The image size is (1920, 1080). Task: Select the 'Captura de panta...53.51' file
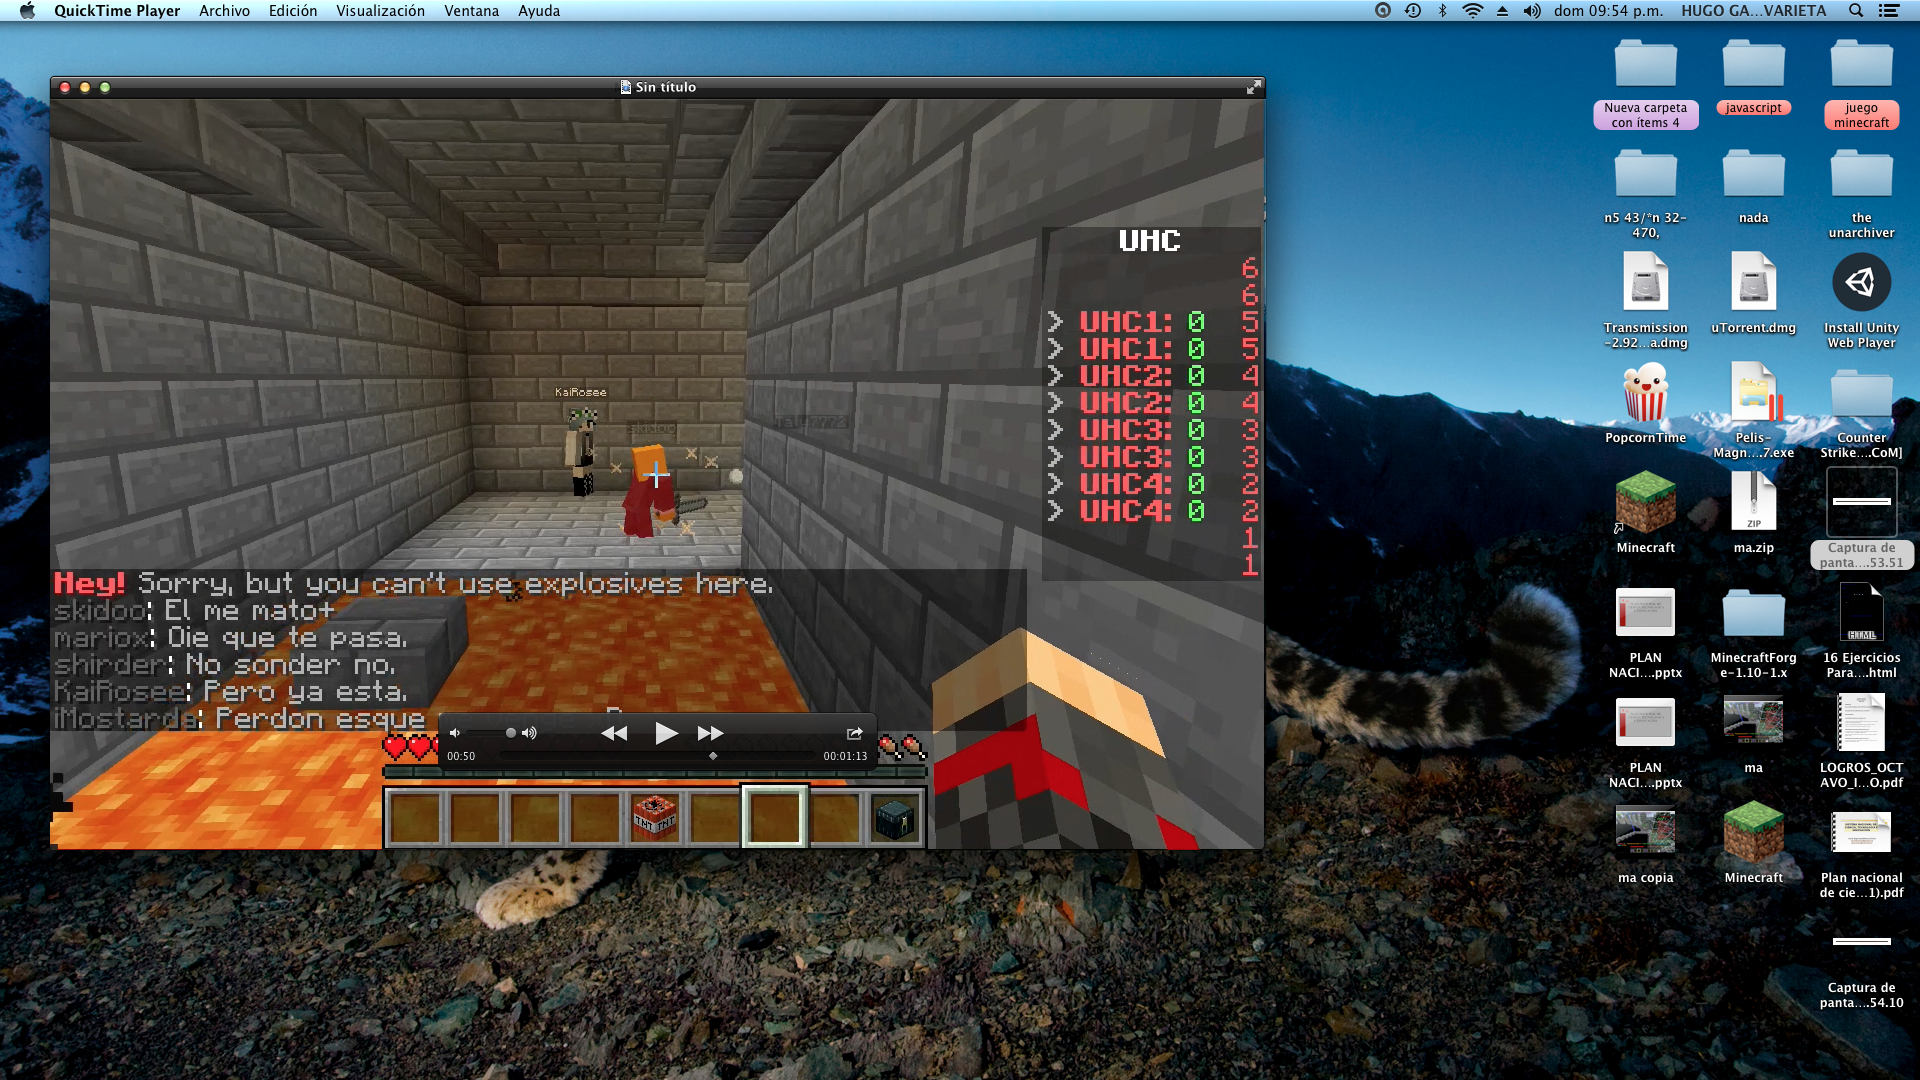coord(1861,520)
